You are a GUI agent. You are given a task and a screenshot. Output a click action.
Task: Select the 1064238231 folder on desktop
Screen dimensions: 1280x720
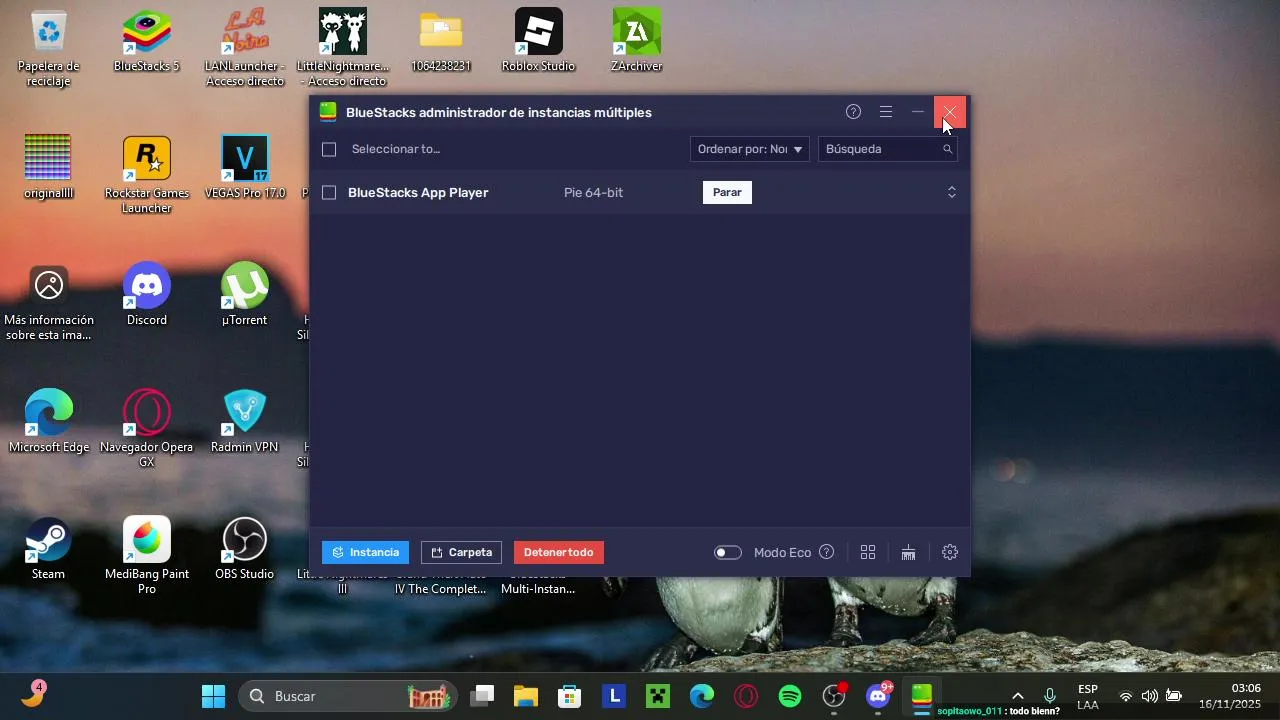click(441, 41)
